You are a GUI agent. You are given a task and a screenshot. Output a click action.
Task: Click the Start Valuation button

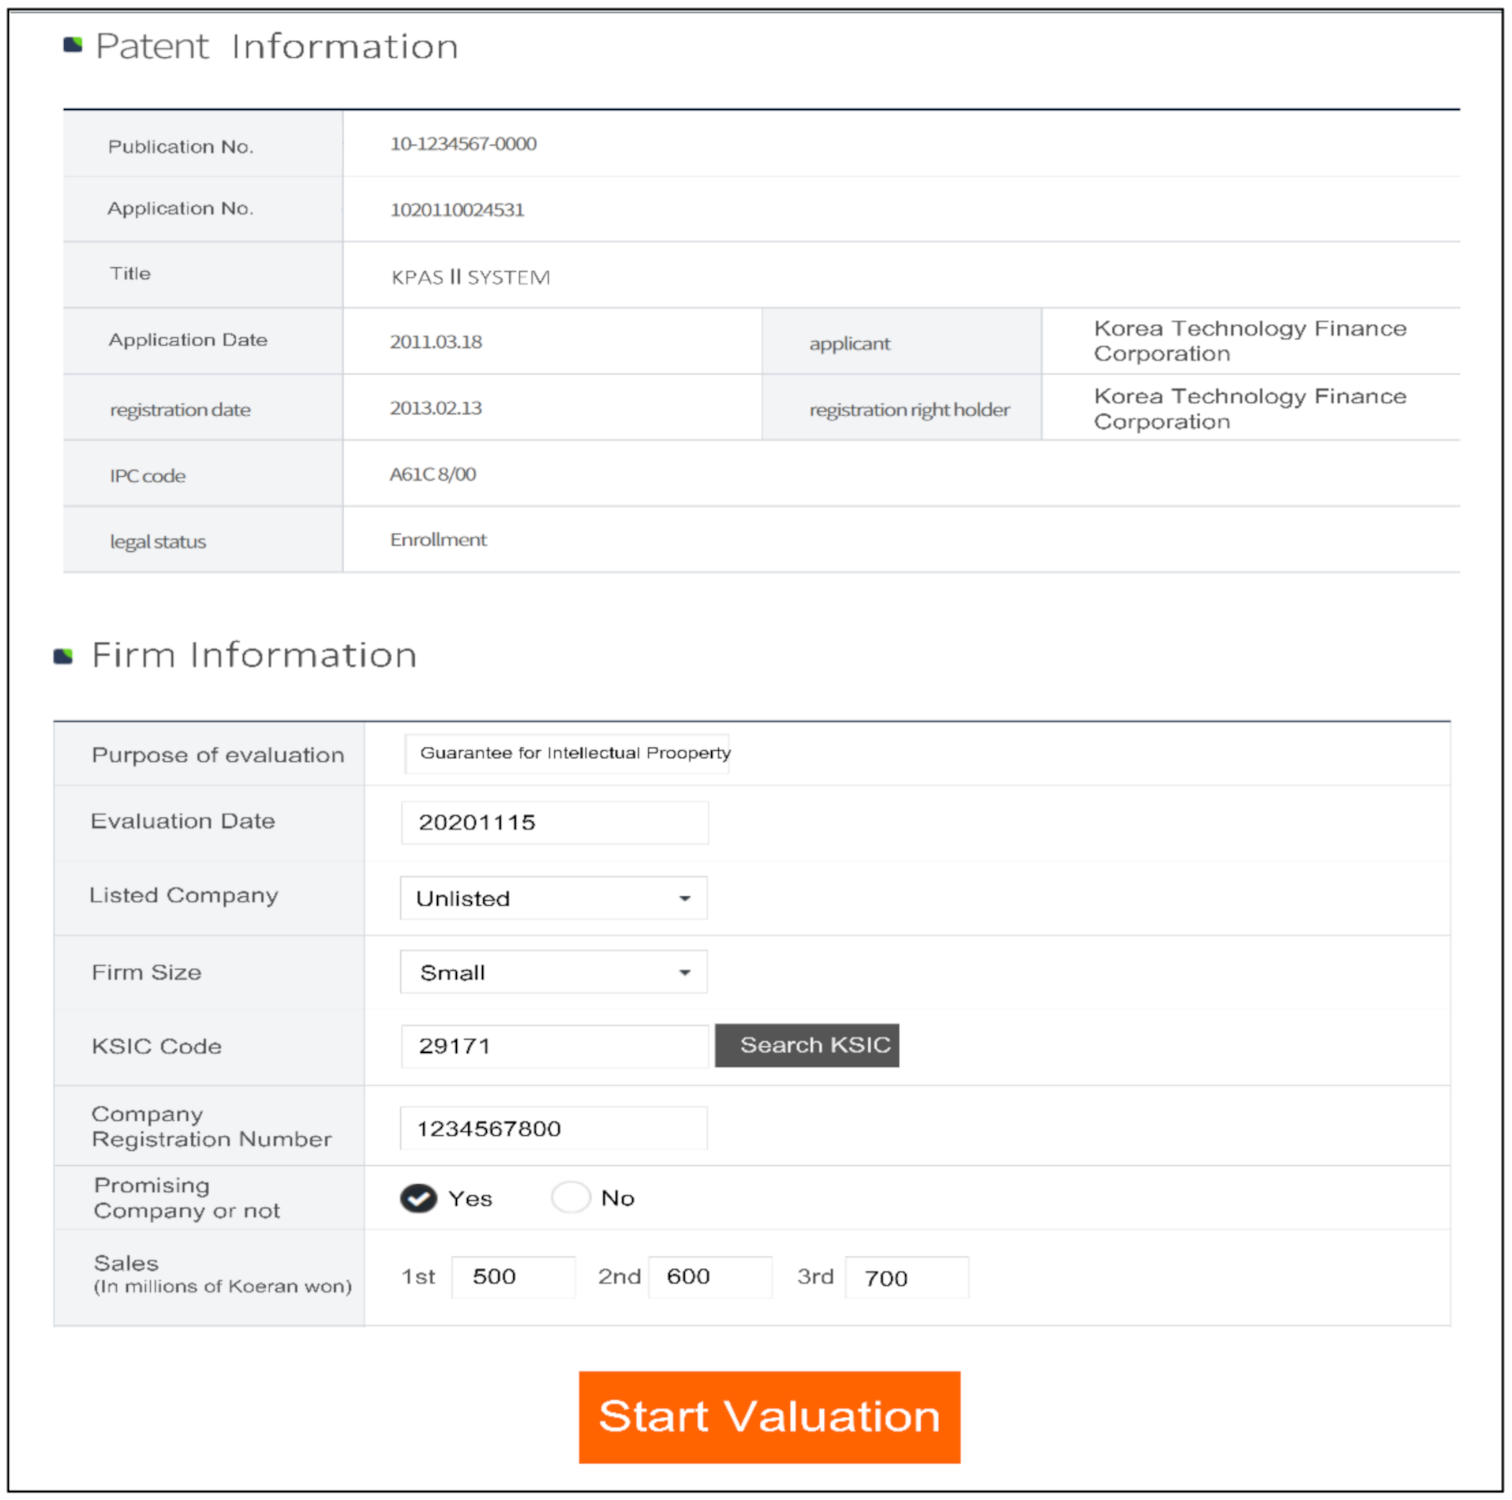[769, 1417]
